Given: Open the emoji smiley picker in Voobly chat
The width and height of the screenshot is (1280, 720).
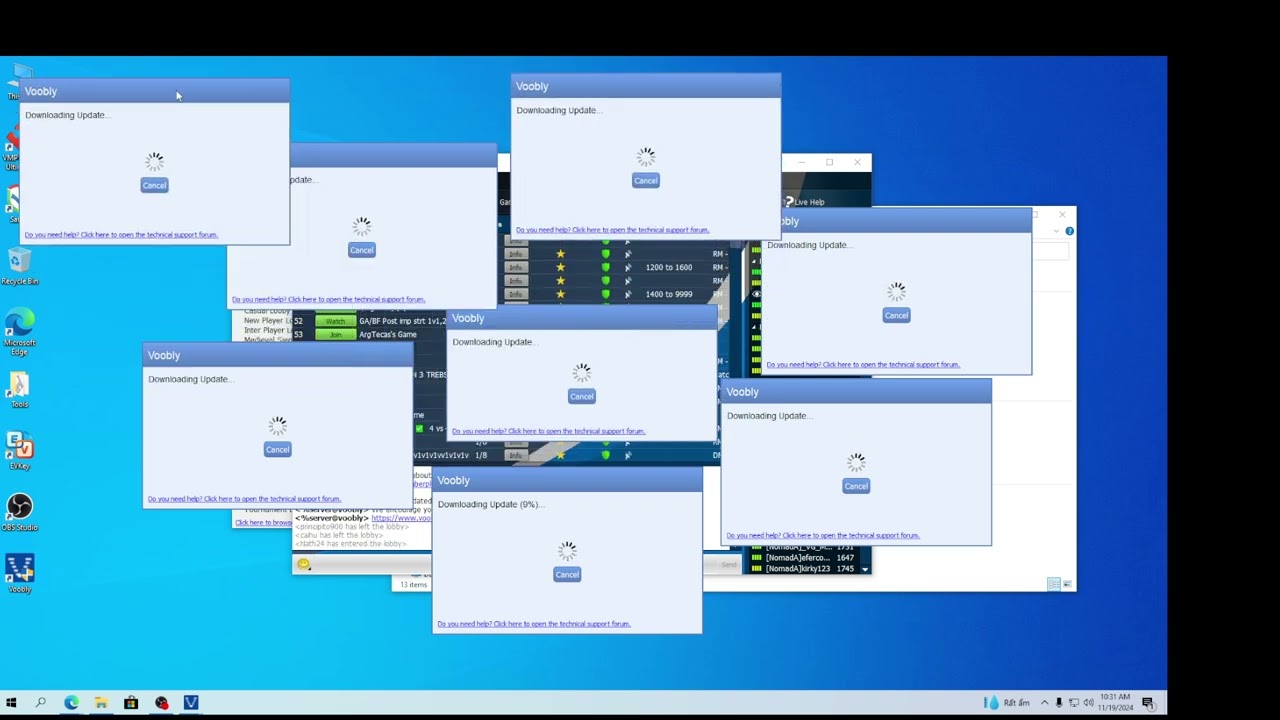Looking at the screenshot, I should 304,565.
